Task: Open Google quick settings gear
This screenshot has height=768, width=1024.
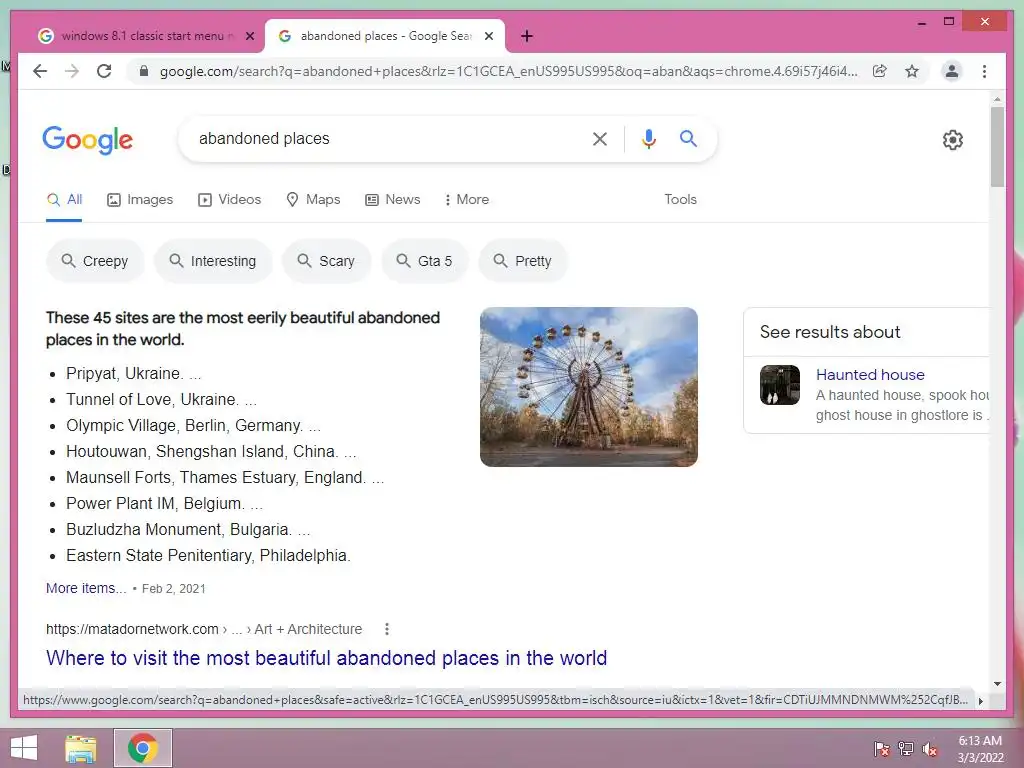Action: 953,140
